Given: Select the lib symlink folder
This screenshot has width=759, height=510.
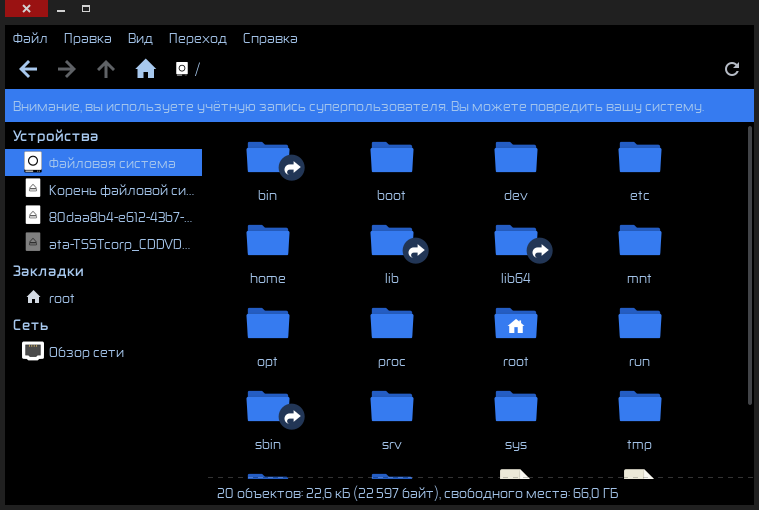Looking at the screenshot, I should (x=392, y=240).
